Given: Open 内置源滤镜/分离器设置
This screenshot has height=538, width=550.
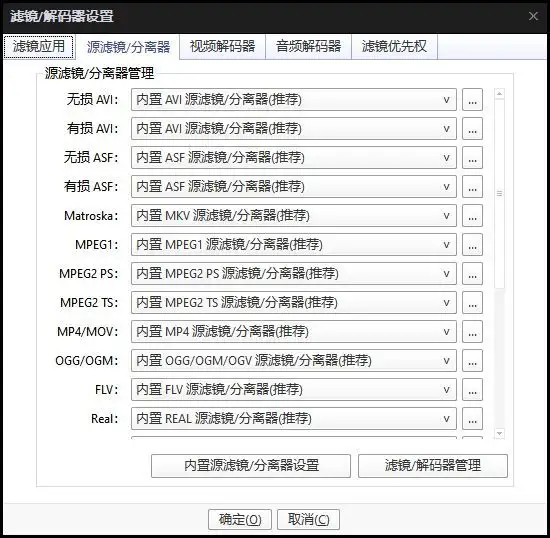Looking at the screenshot, I should click(251, 466).
